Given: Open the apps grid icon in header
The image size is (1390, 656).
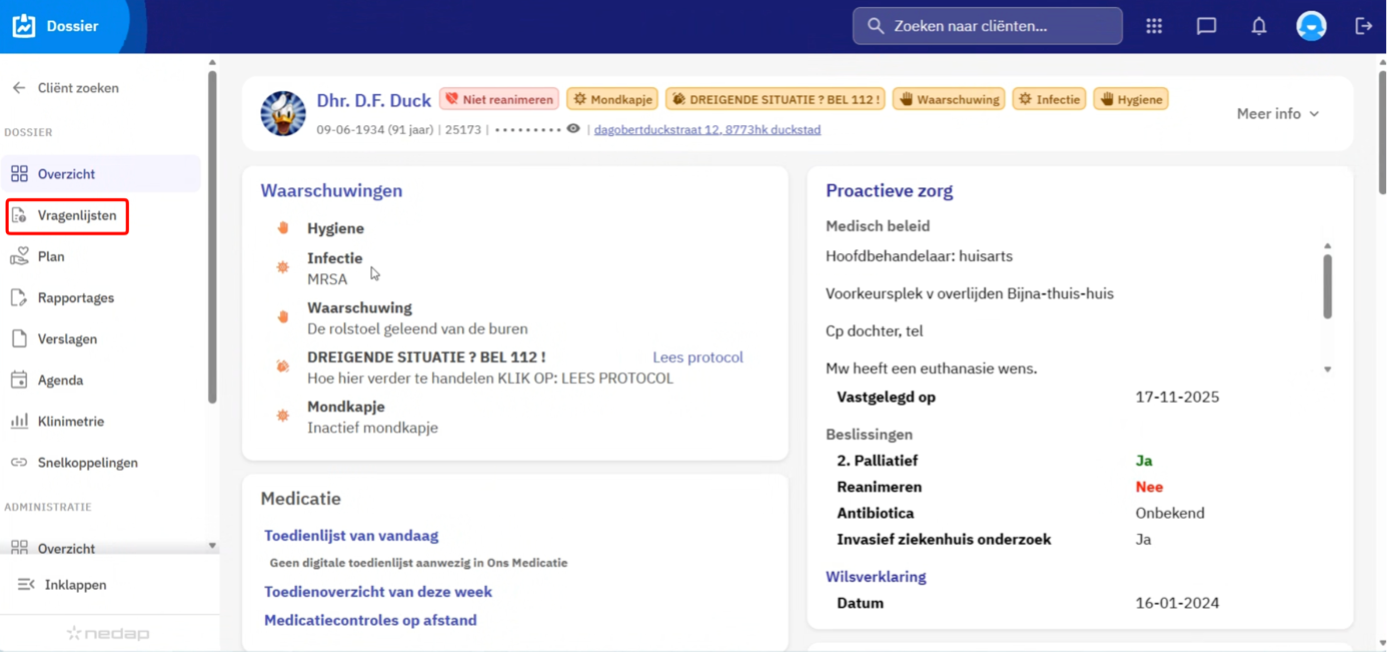Looking at the screenshot, I should click(x=1154, y=26).
